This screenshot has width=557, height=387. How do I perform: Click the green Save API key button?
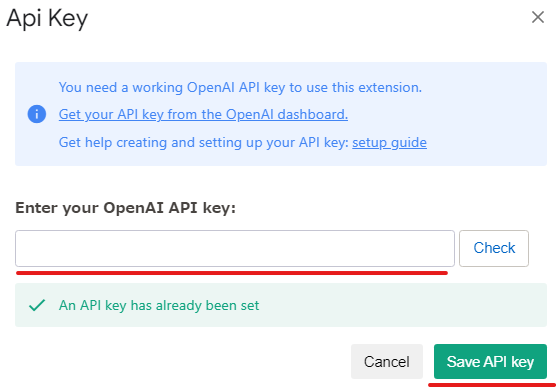pyautogui.click(x=490, y=361)
